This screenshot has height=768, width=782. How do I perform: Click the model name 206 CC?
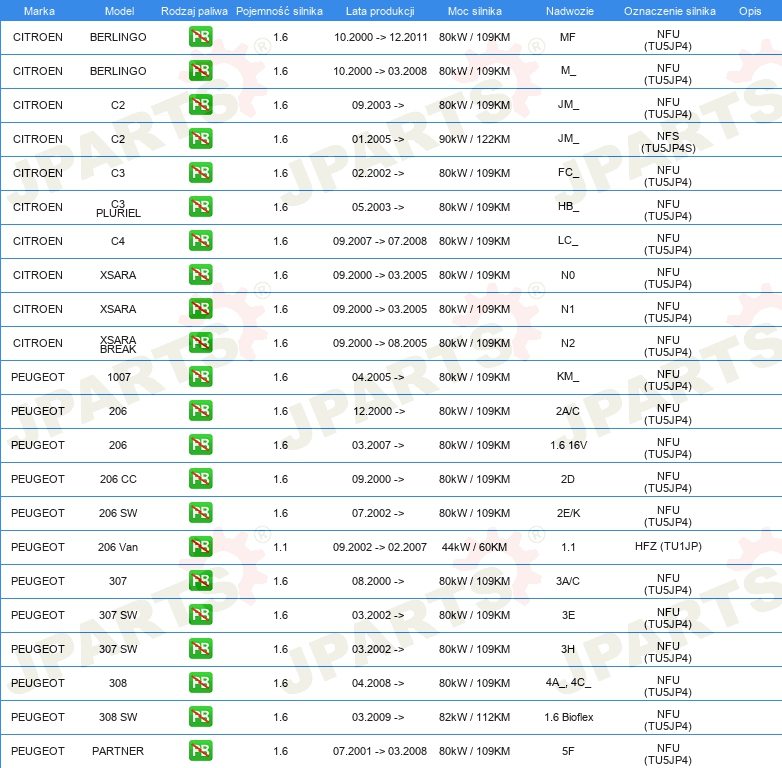(118, 479)
